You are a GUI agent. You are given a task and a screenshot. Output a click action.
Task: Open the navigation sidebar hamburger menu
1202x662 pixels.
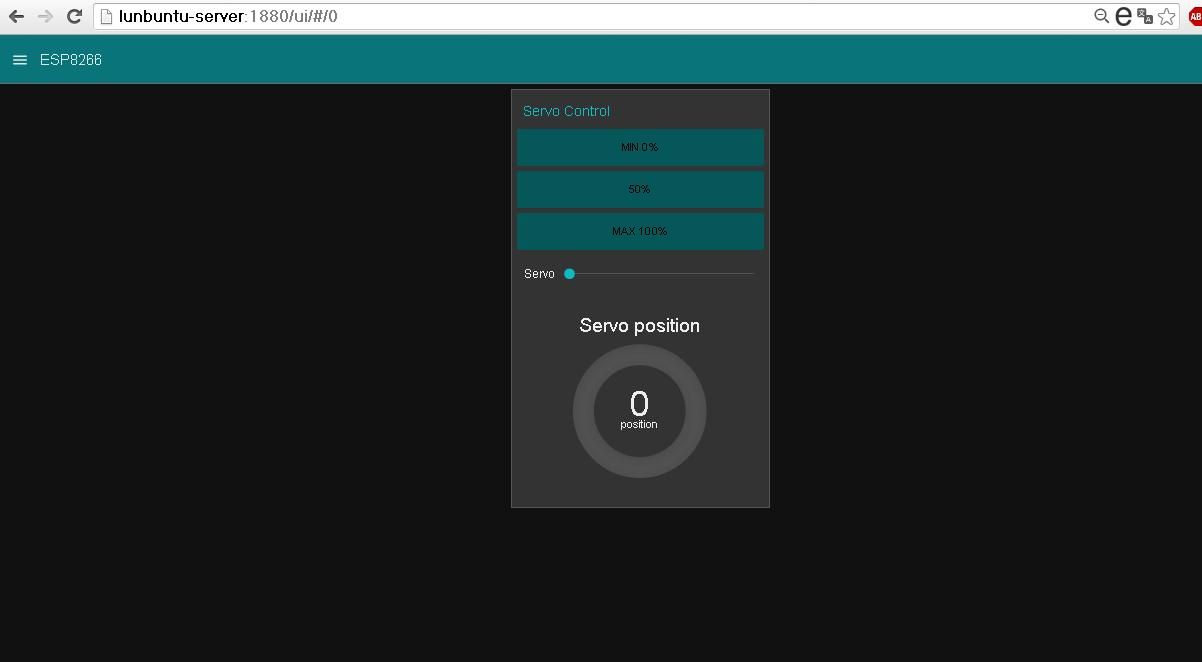click(x=19, y=59)
